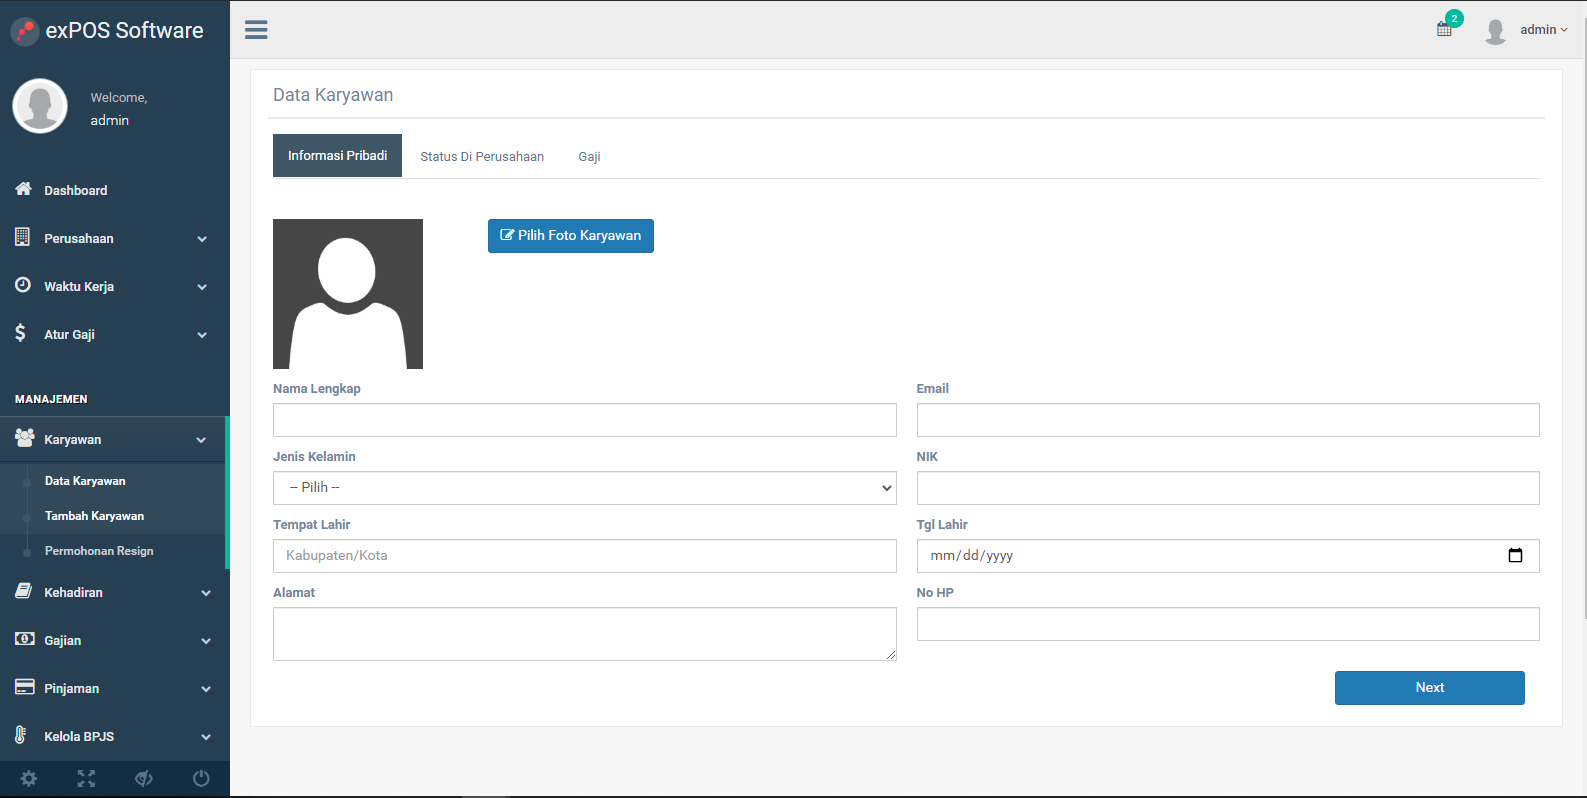This screenshot has height=798, width=1587.
Task: Open the date picker calendar icon
Action: pyautogui.click(x=1515, y=556)
